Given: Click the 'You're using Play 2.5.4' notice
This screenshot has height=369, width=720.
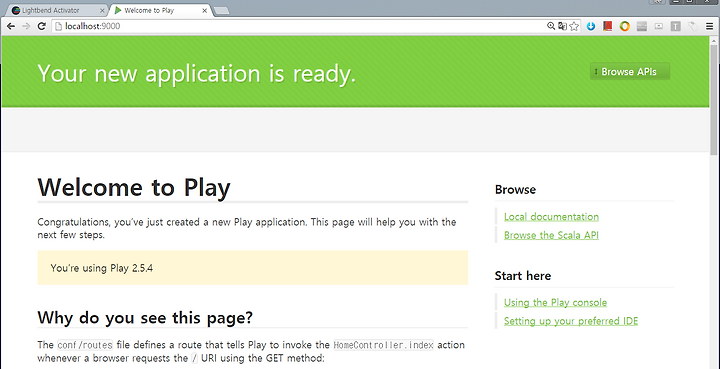Looking at the screenshot, I should click(x=253, y=268).
